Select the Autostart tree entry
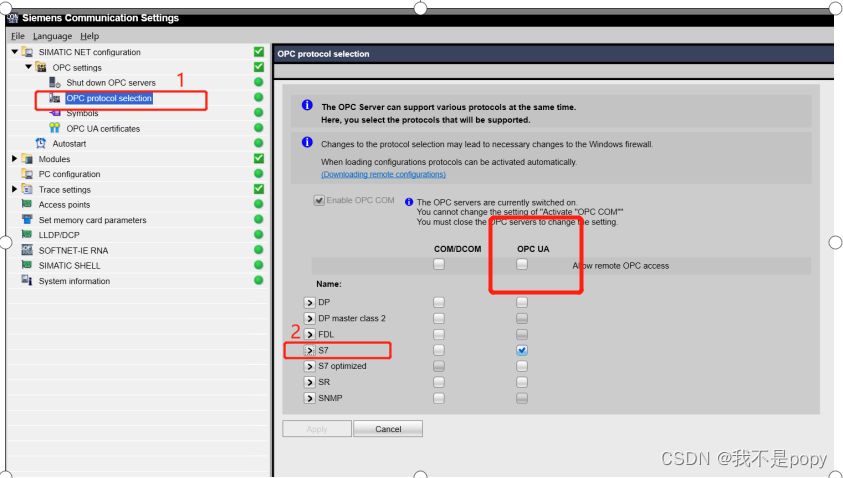The image size is (843, 478). coord(69,144)
